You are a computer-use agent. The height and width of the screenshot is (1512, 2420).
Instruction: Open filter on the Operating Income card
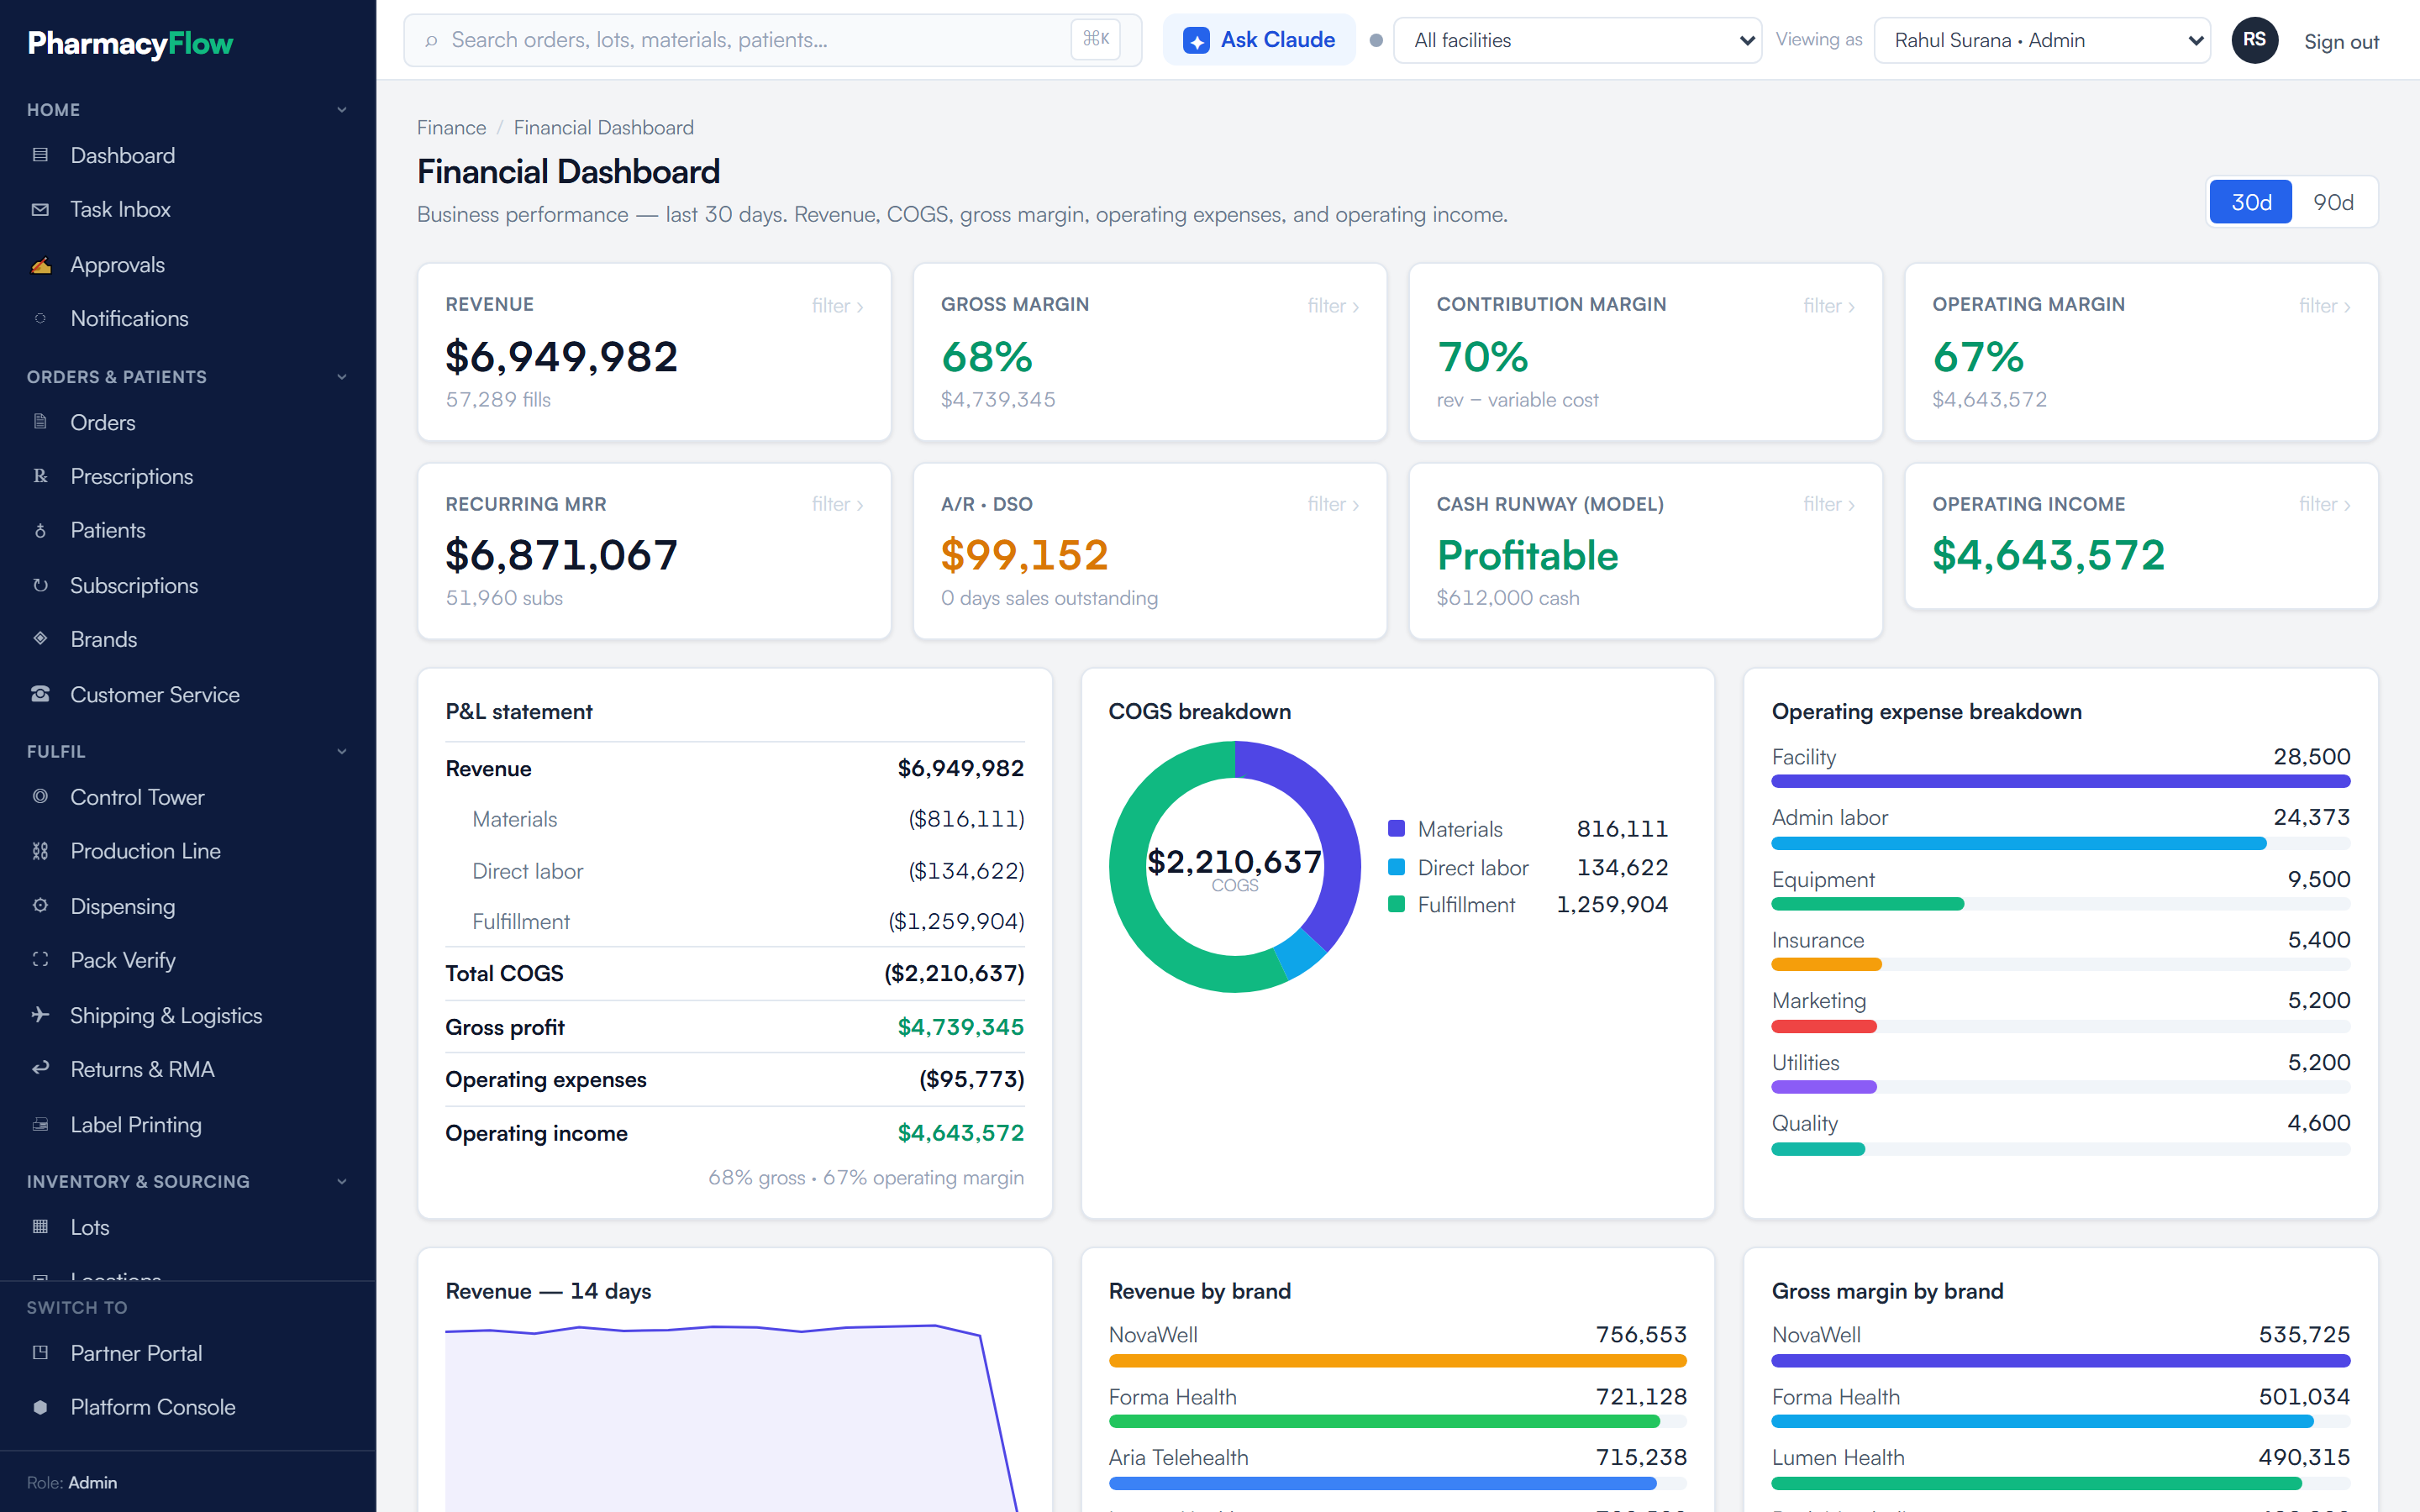[2324, 504]
